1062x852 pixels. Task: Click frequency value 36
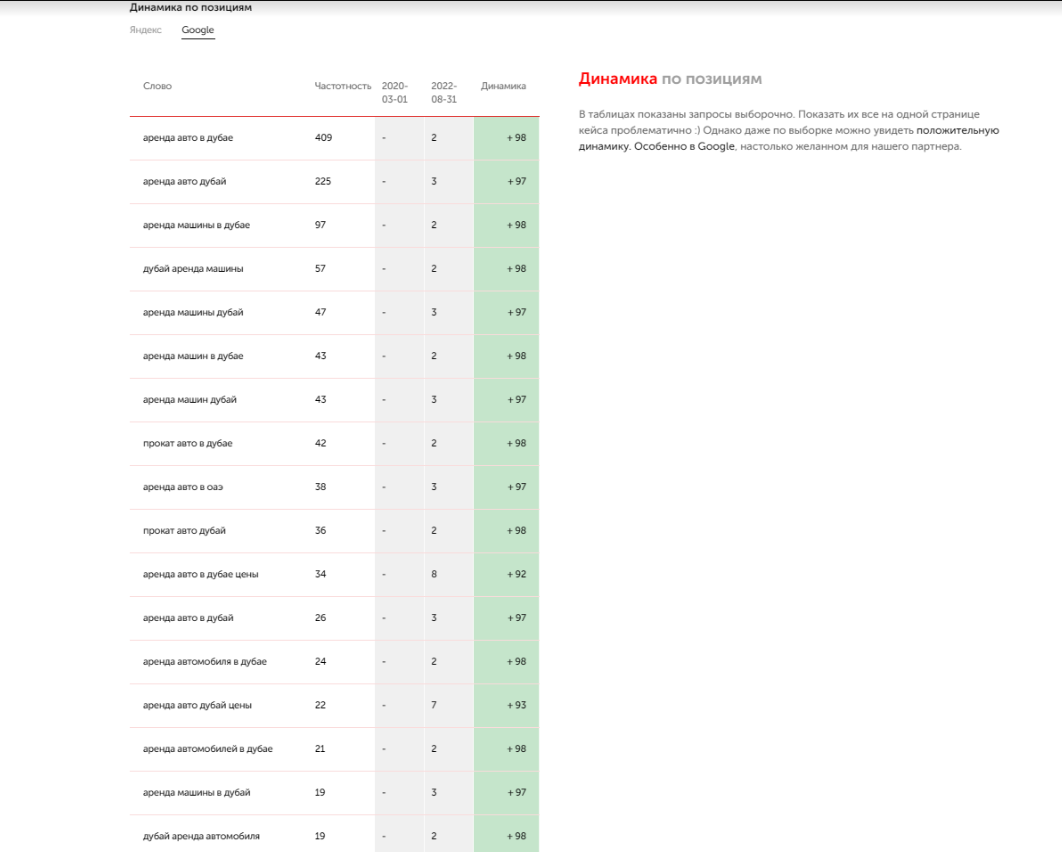tap(320, 531)
